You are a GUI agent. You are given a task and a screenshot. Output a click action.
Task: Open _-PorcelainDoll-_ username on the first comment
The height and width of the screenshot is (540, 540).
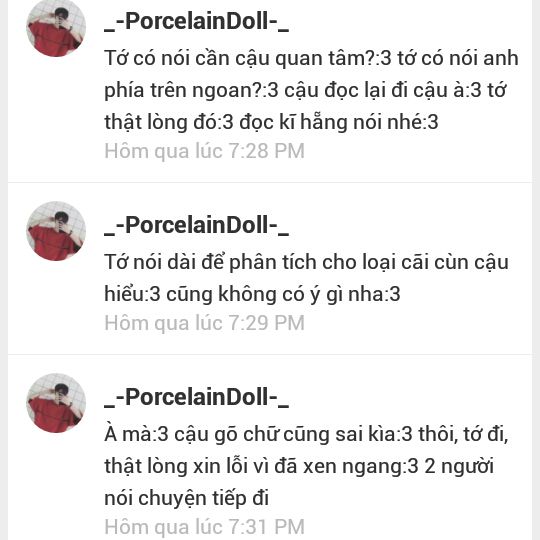(196, 21)
